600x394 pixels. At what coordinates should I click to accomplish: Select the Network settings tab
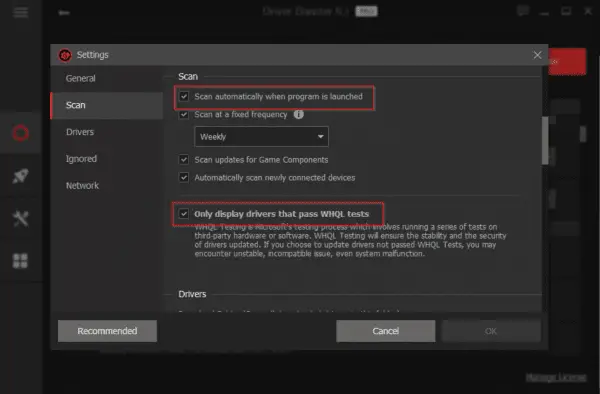point(107,186)
